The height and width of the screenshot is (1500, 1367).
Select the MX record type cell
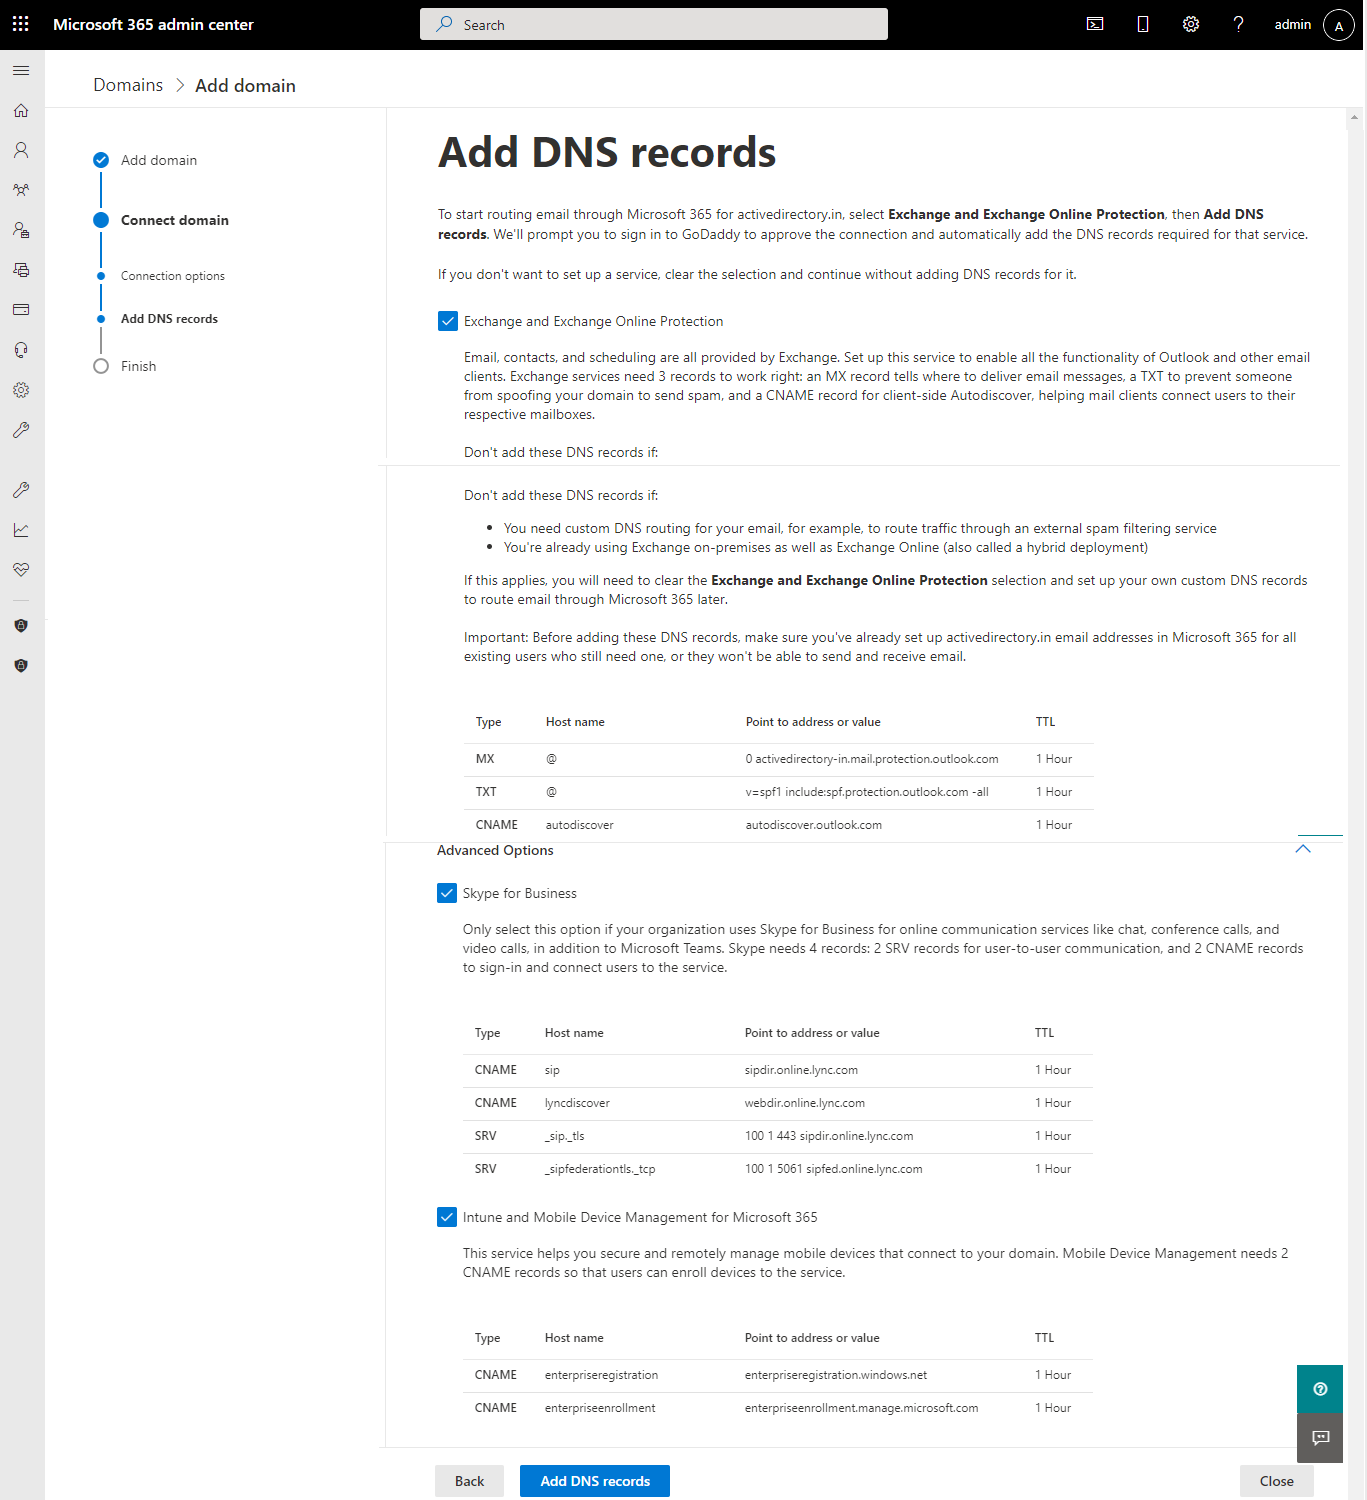click(x=485, y=759)
